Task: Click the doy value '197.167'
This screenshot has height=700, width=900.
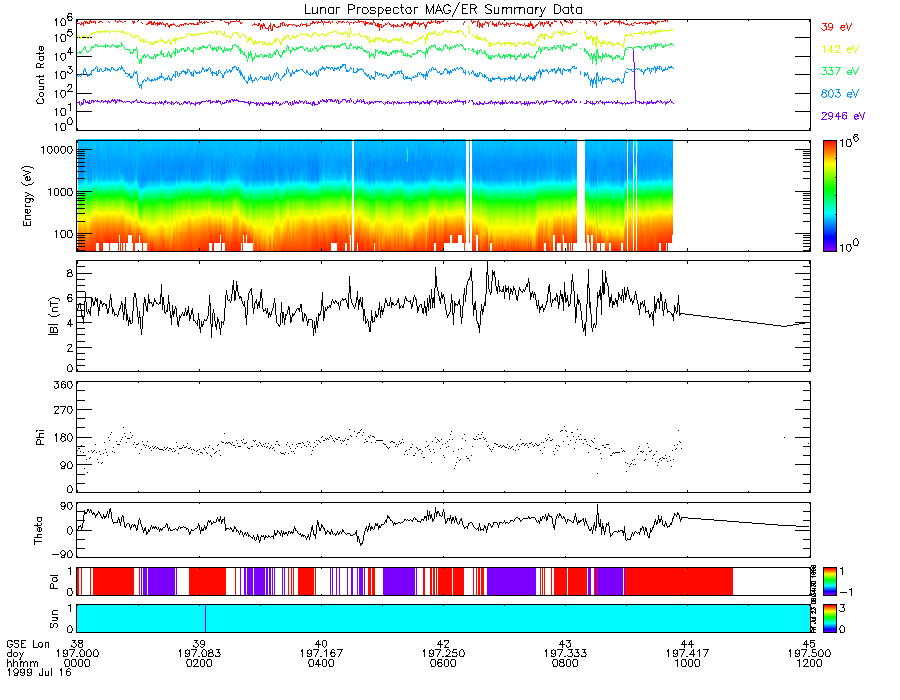Action: (321, 654)
